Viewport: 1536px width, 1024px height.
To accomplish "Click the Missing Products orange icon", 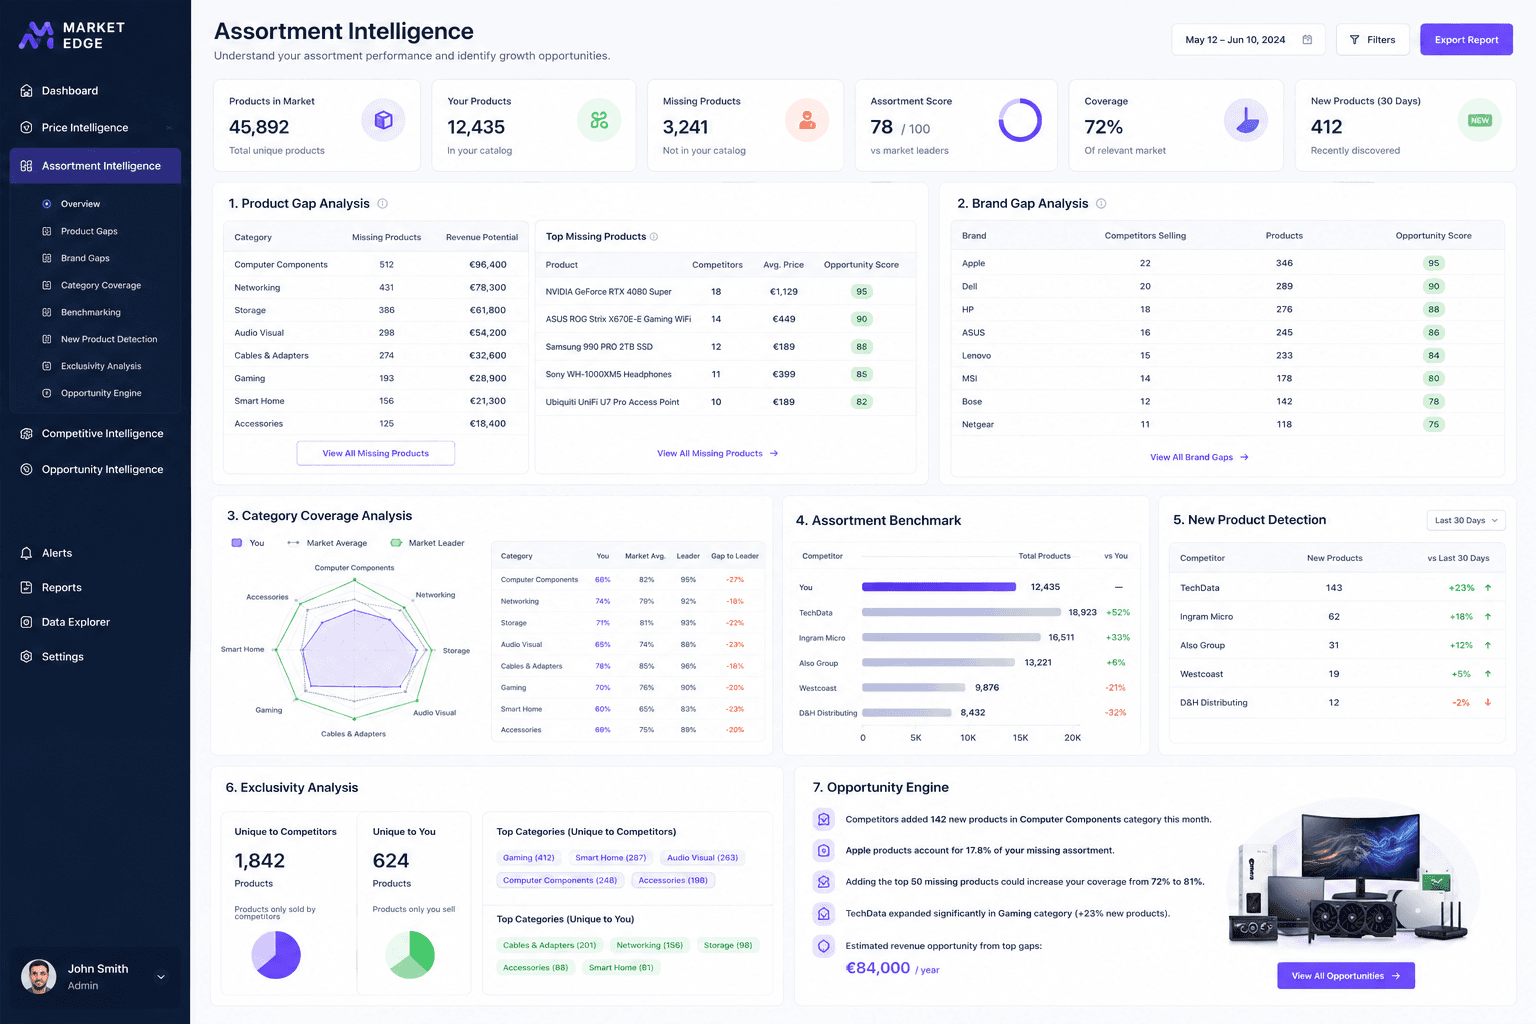I will (x=807, y=121).
